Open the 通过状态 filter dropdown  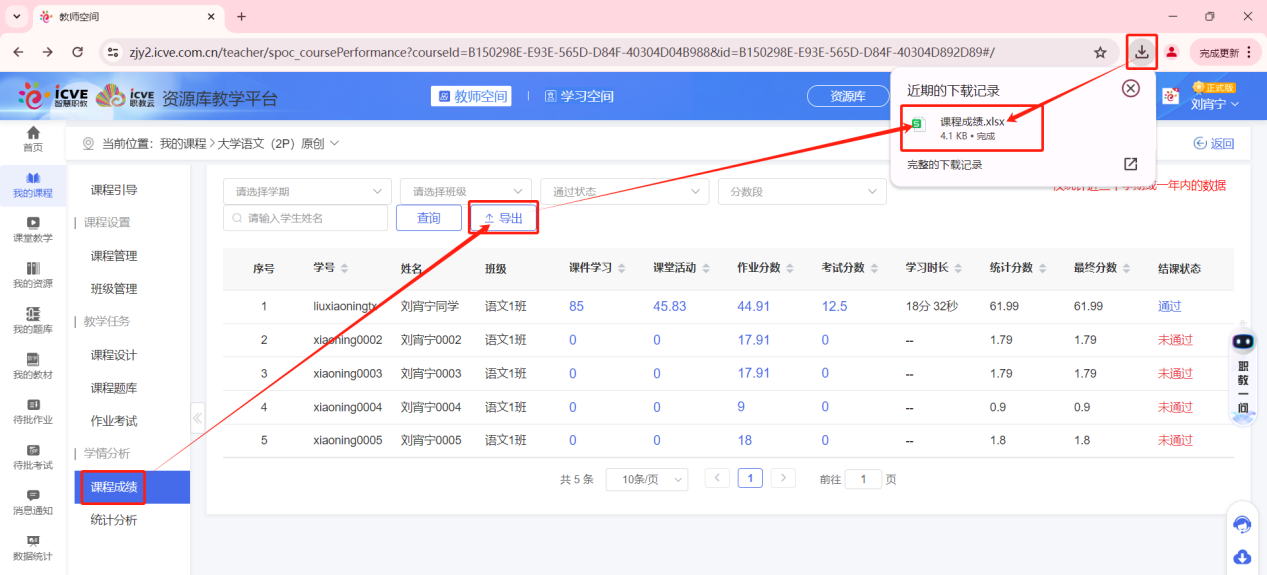tap(624, 191)
